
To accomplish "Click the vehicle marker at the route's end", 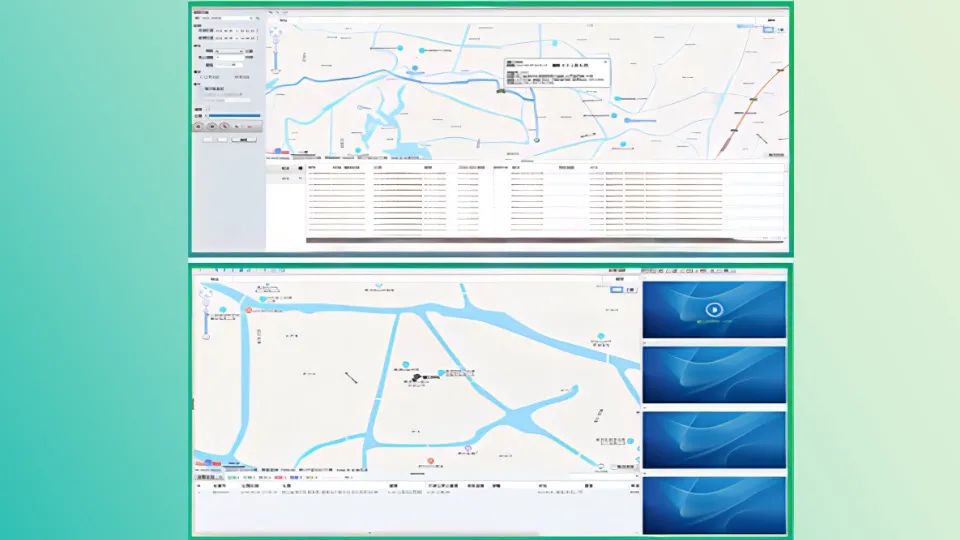I will click(535, 140).
